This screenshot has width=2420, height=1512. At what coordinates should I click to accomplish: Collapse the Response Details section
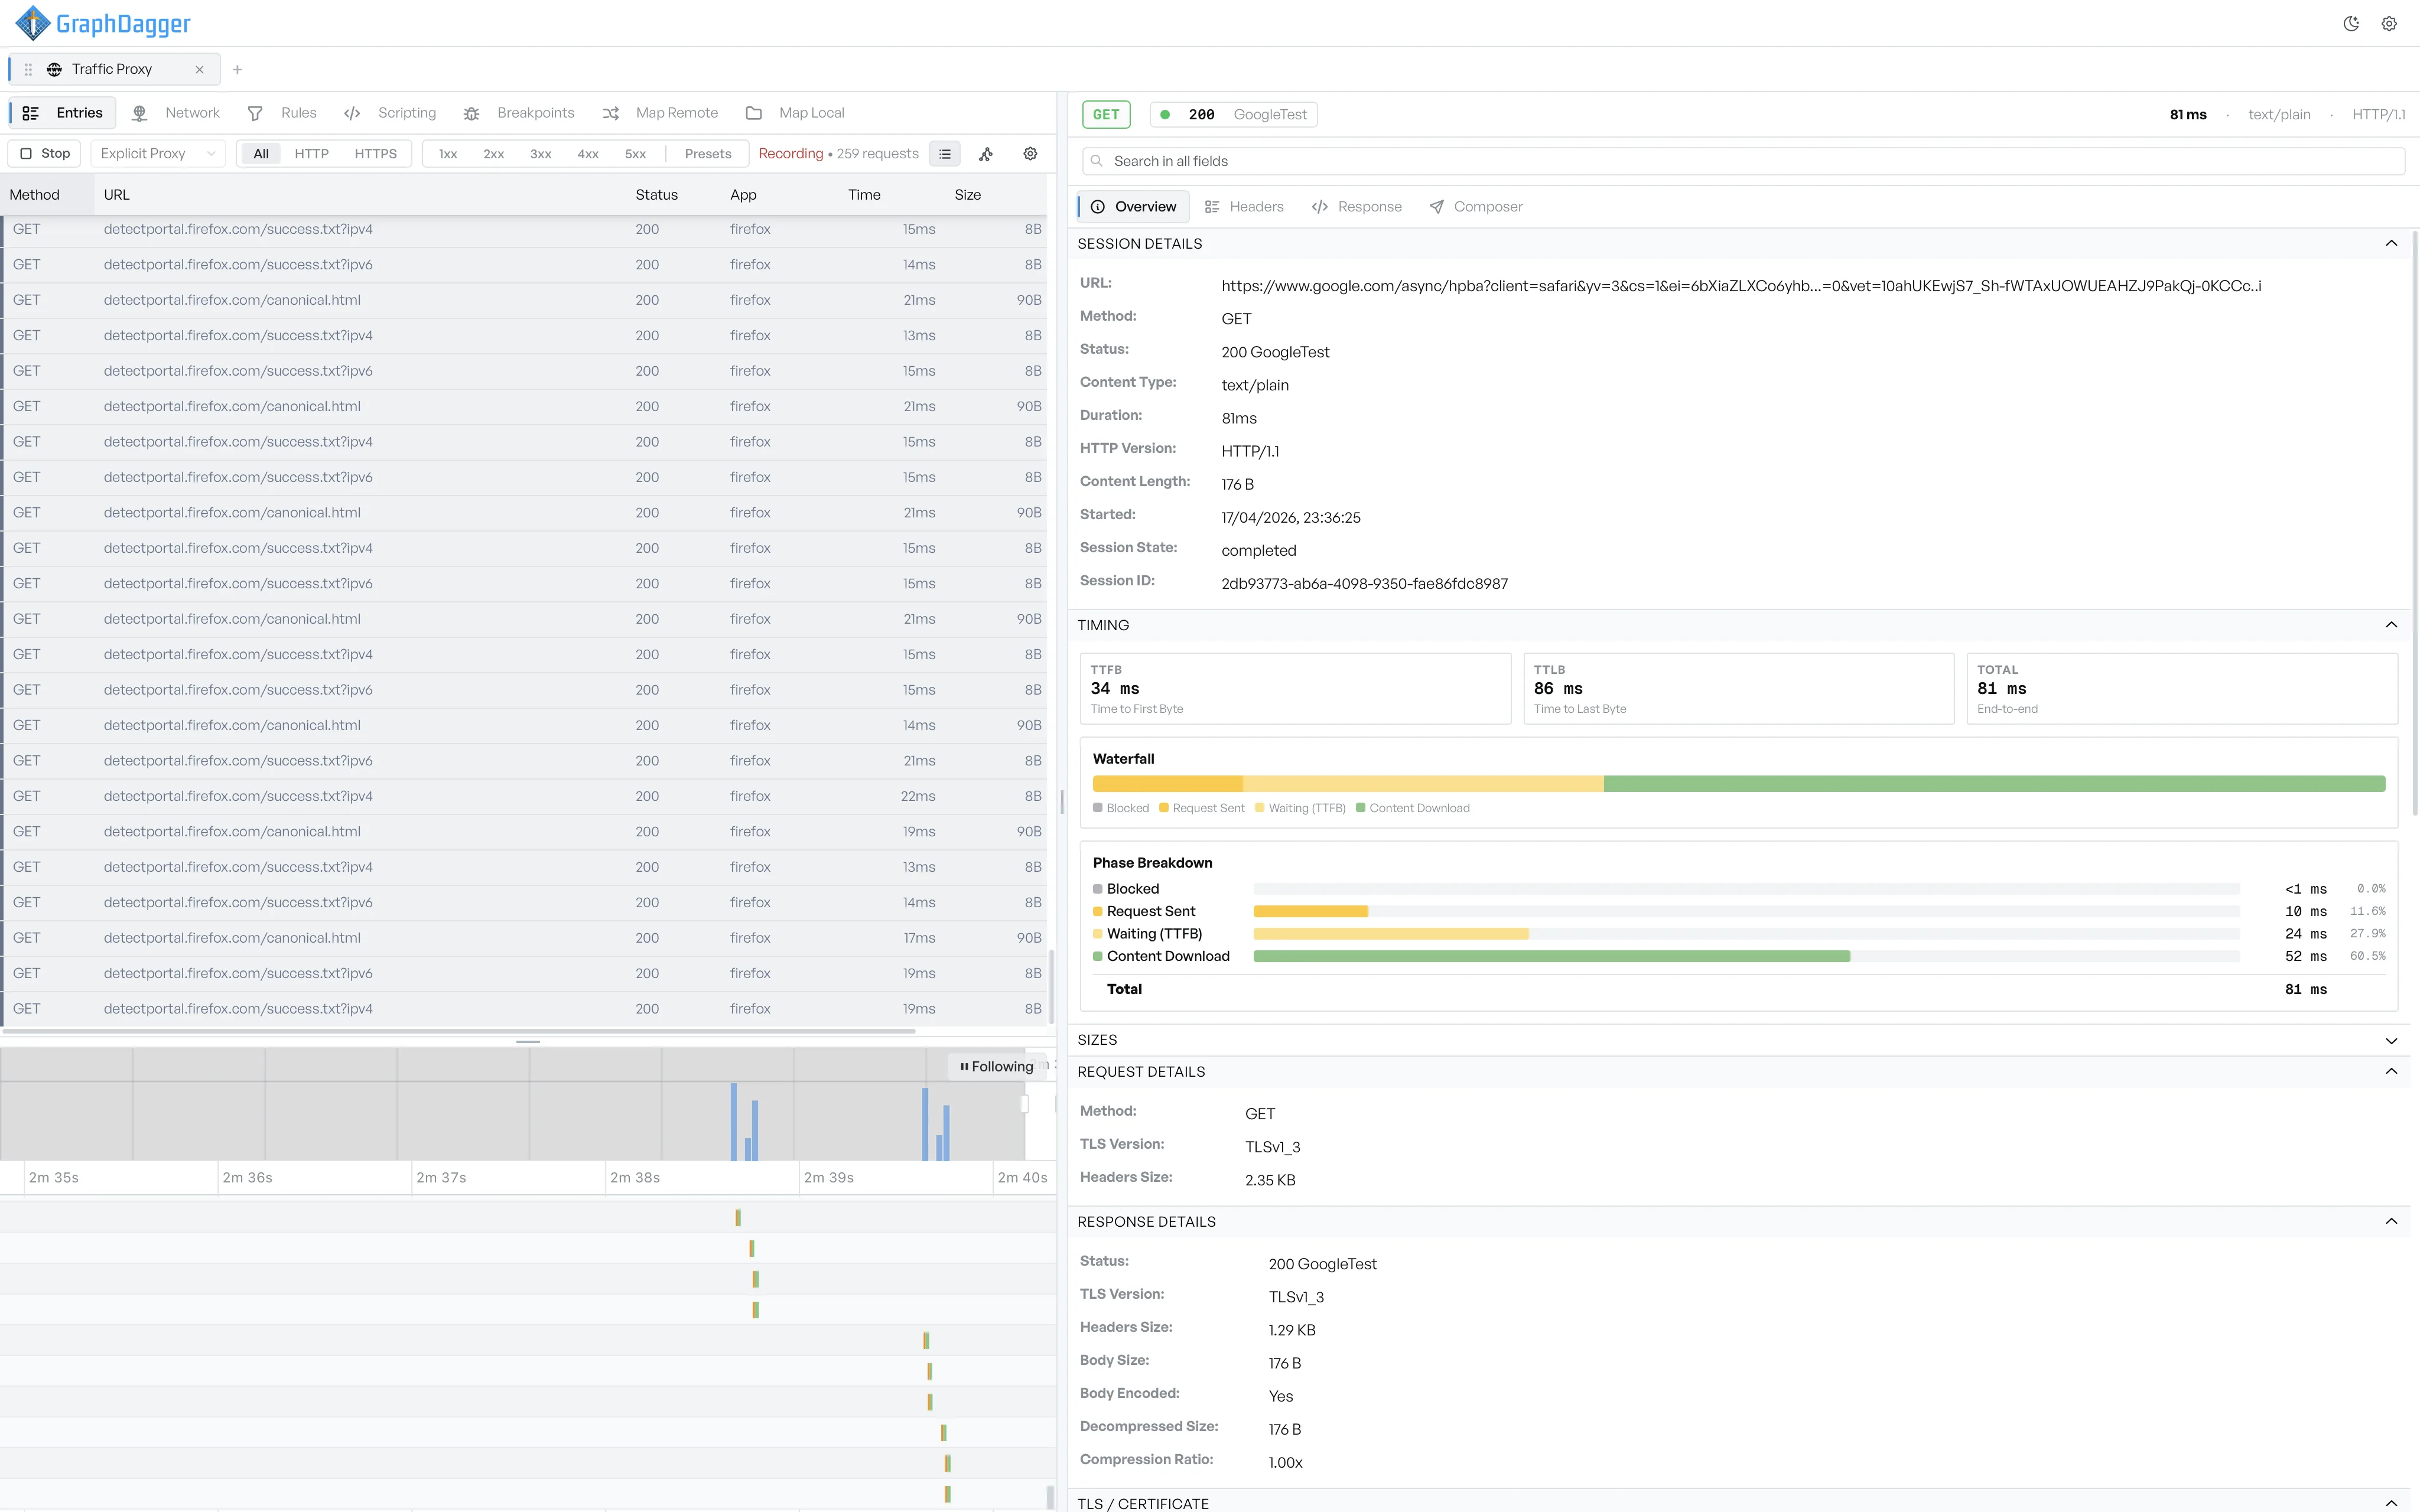pyautogui.click(x=2391, y=1221)
